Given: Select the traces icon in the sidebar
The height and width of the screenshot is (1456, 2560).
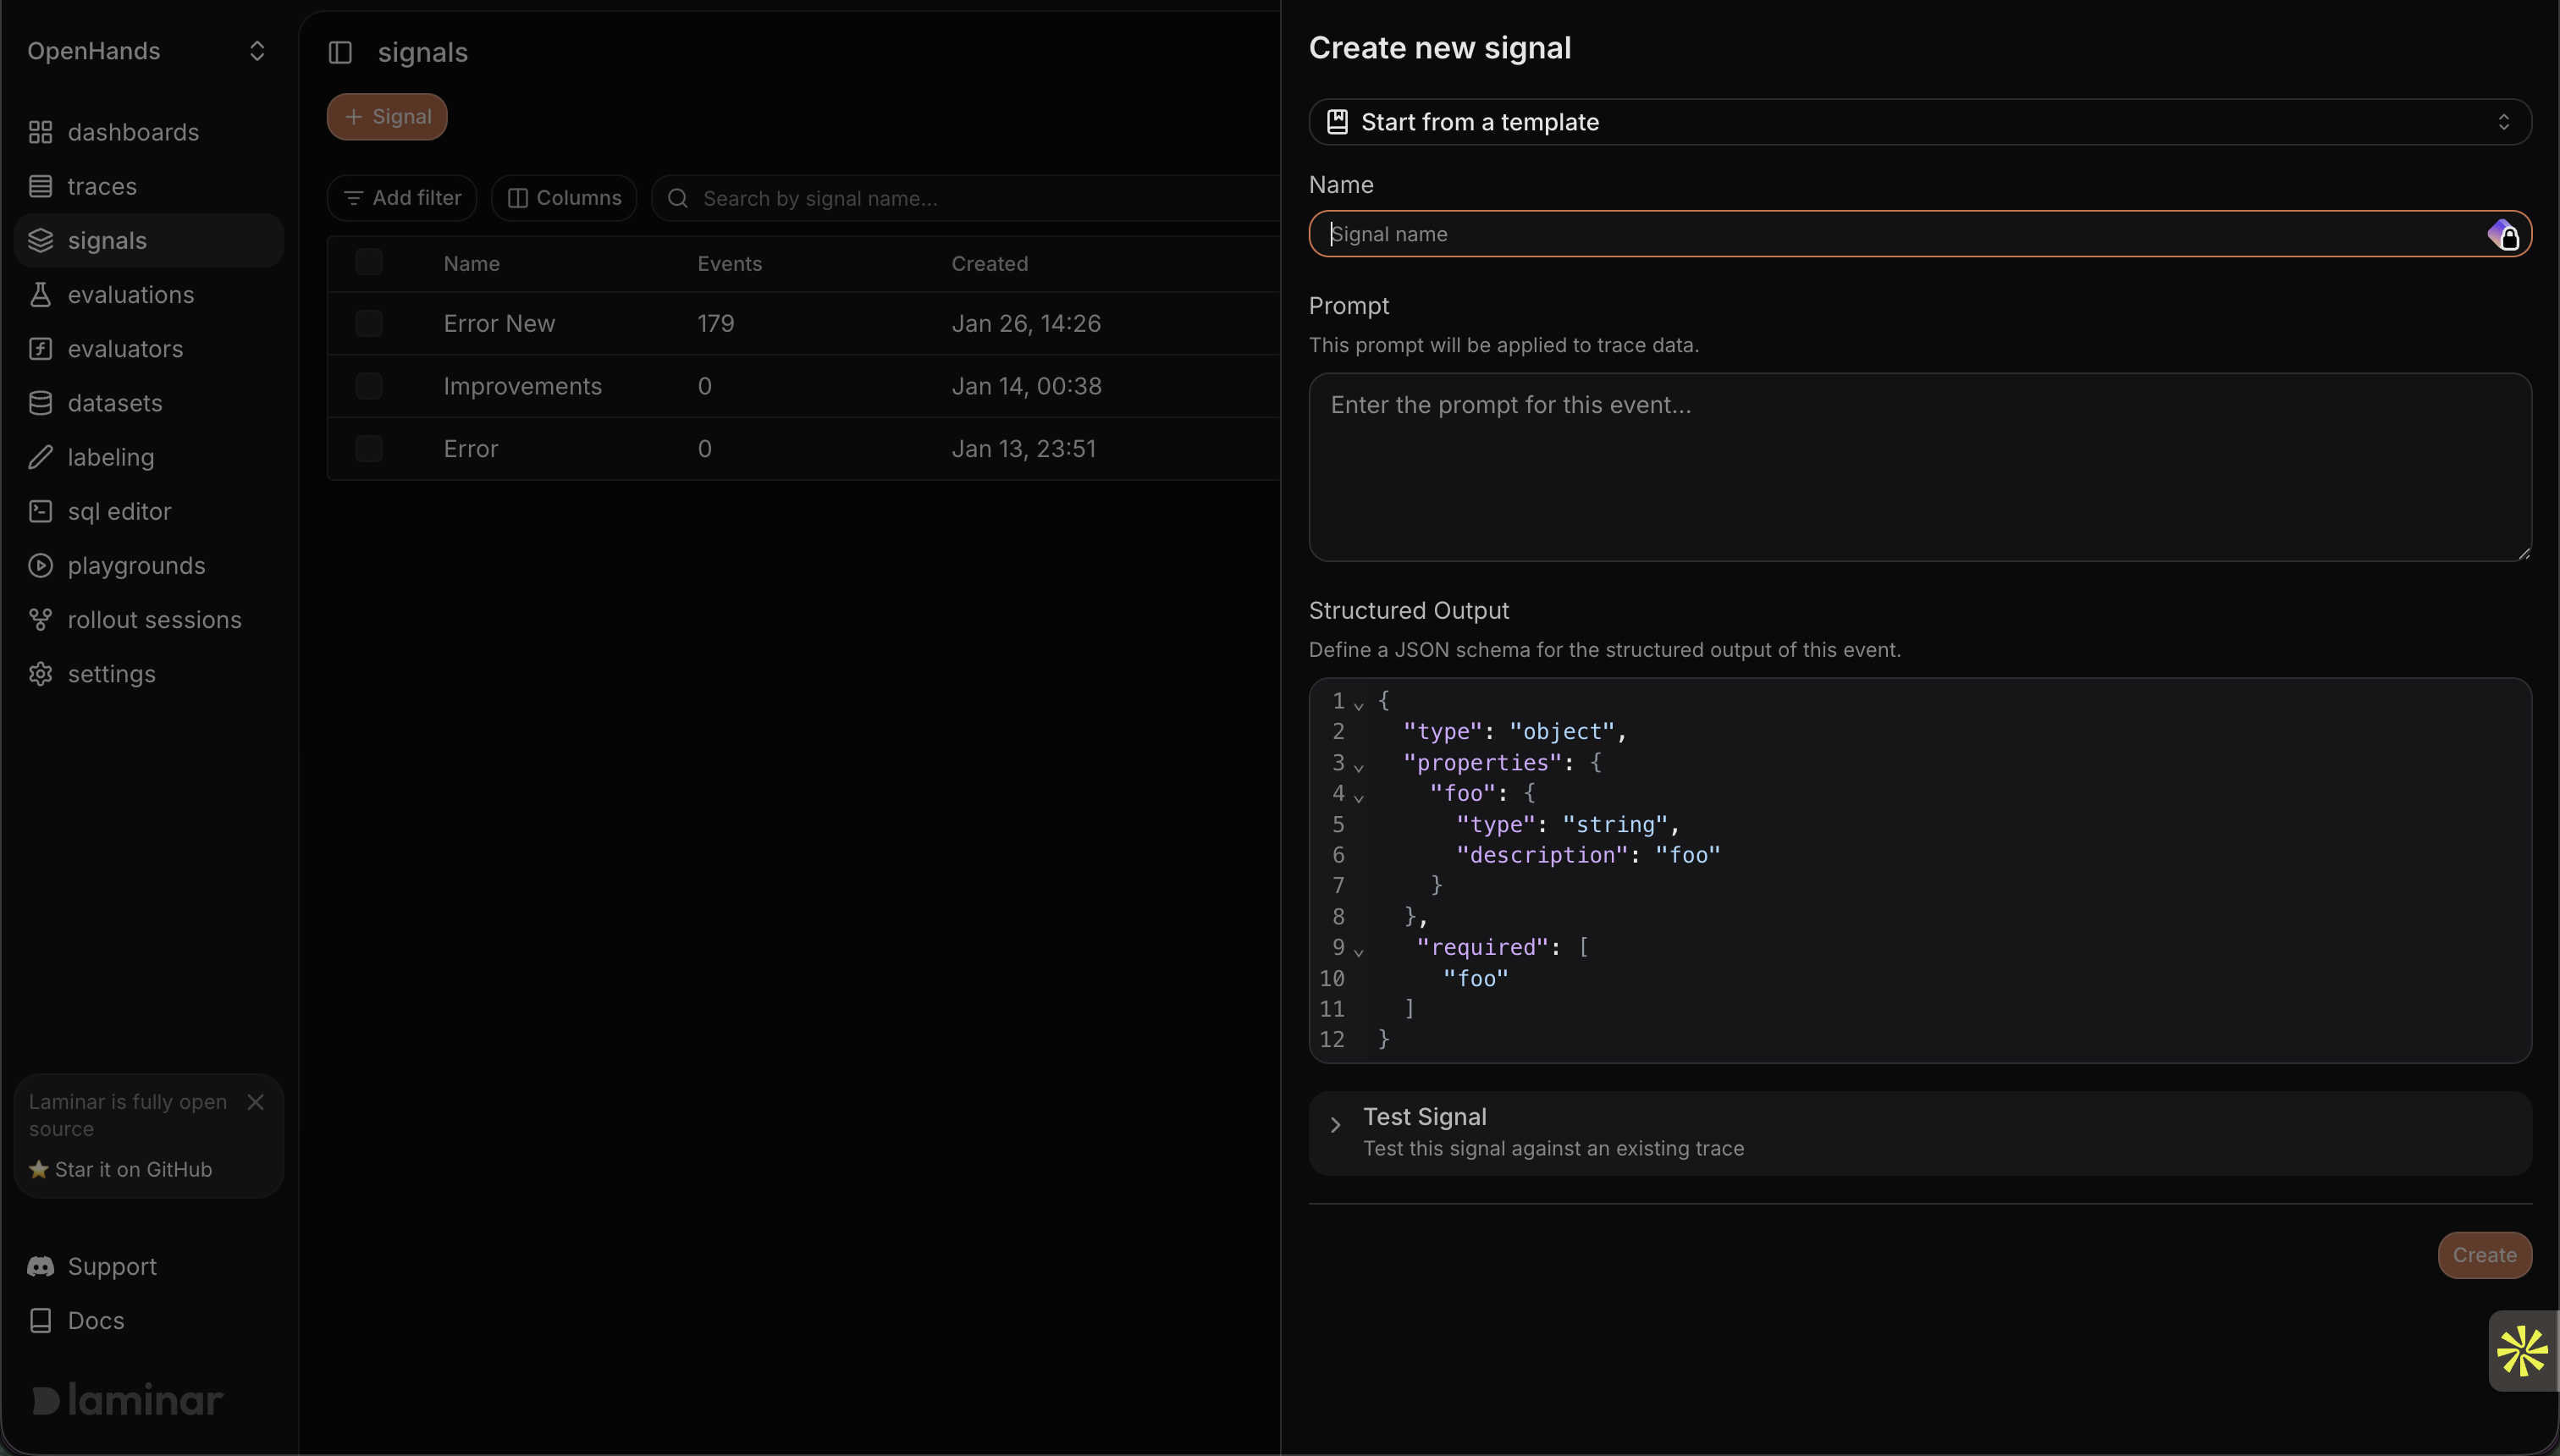Looking at the screenshot, I should pyautogui.click(x=41, y=186).
